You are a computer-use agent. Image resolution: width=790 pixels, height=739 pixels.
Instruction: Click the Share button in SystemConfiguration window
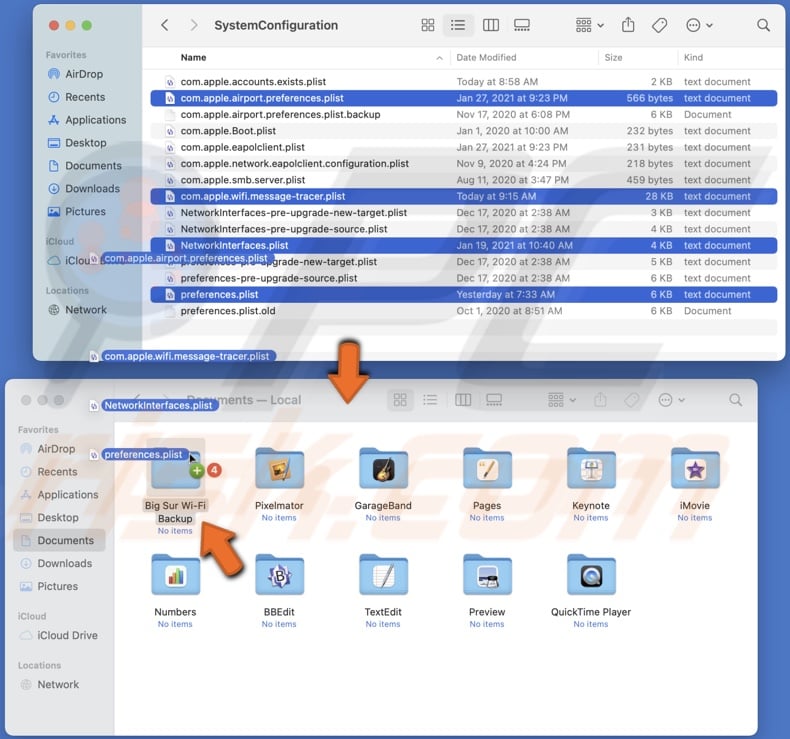[628, 25]
